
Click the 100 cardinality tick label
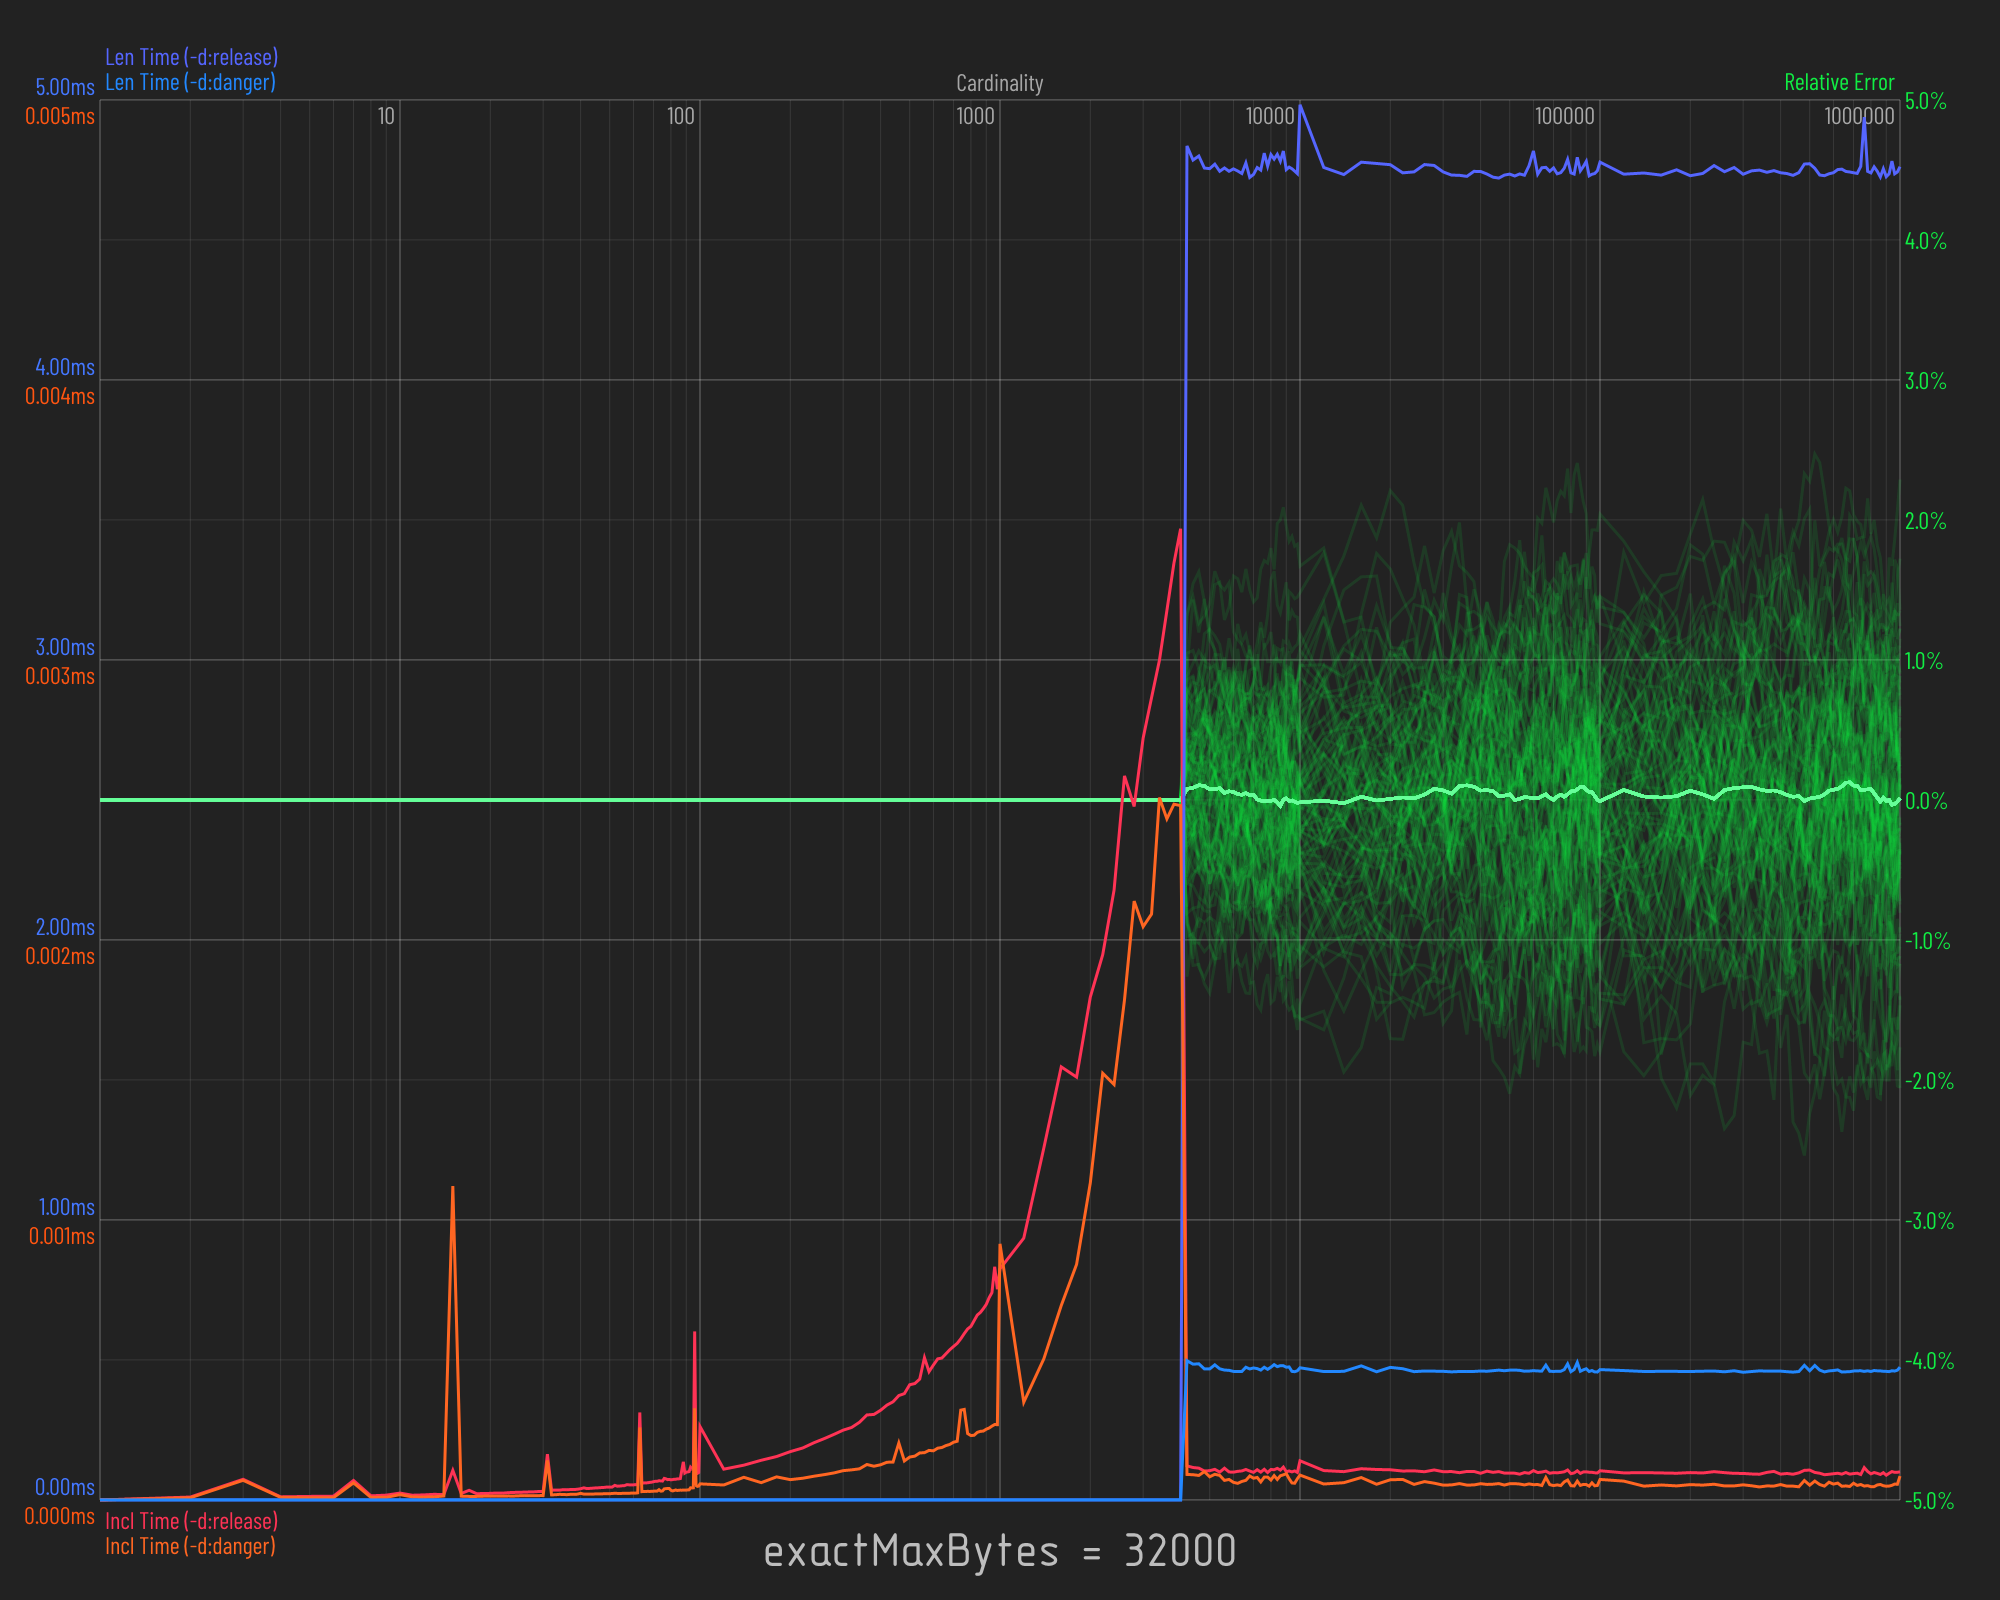coord(680,116)
